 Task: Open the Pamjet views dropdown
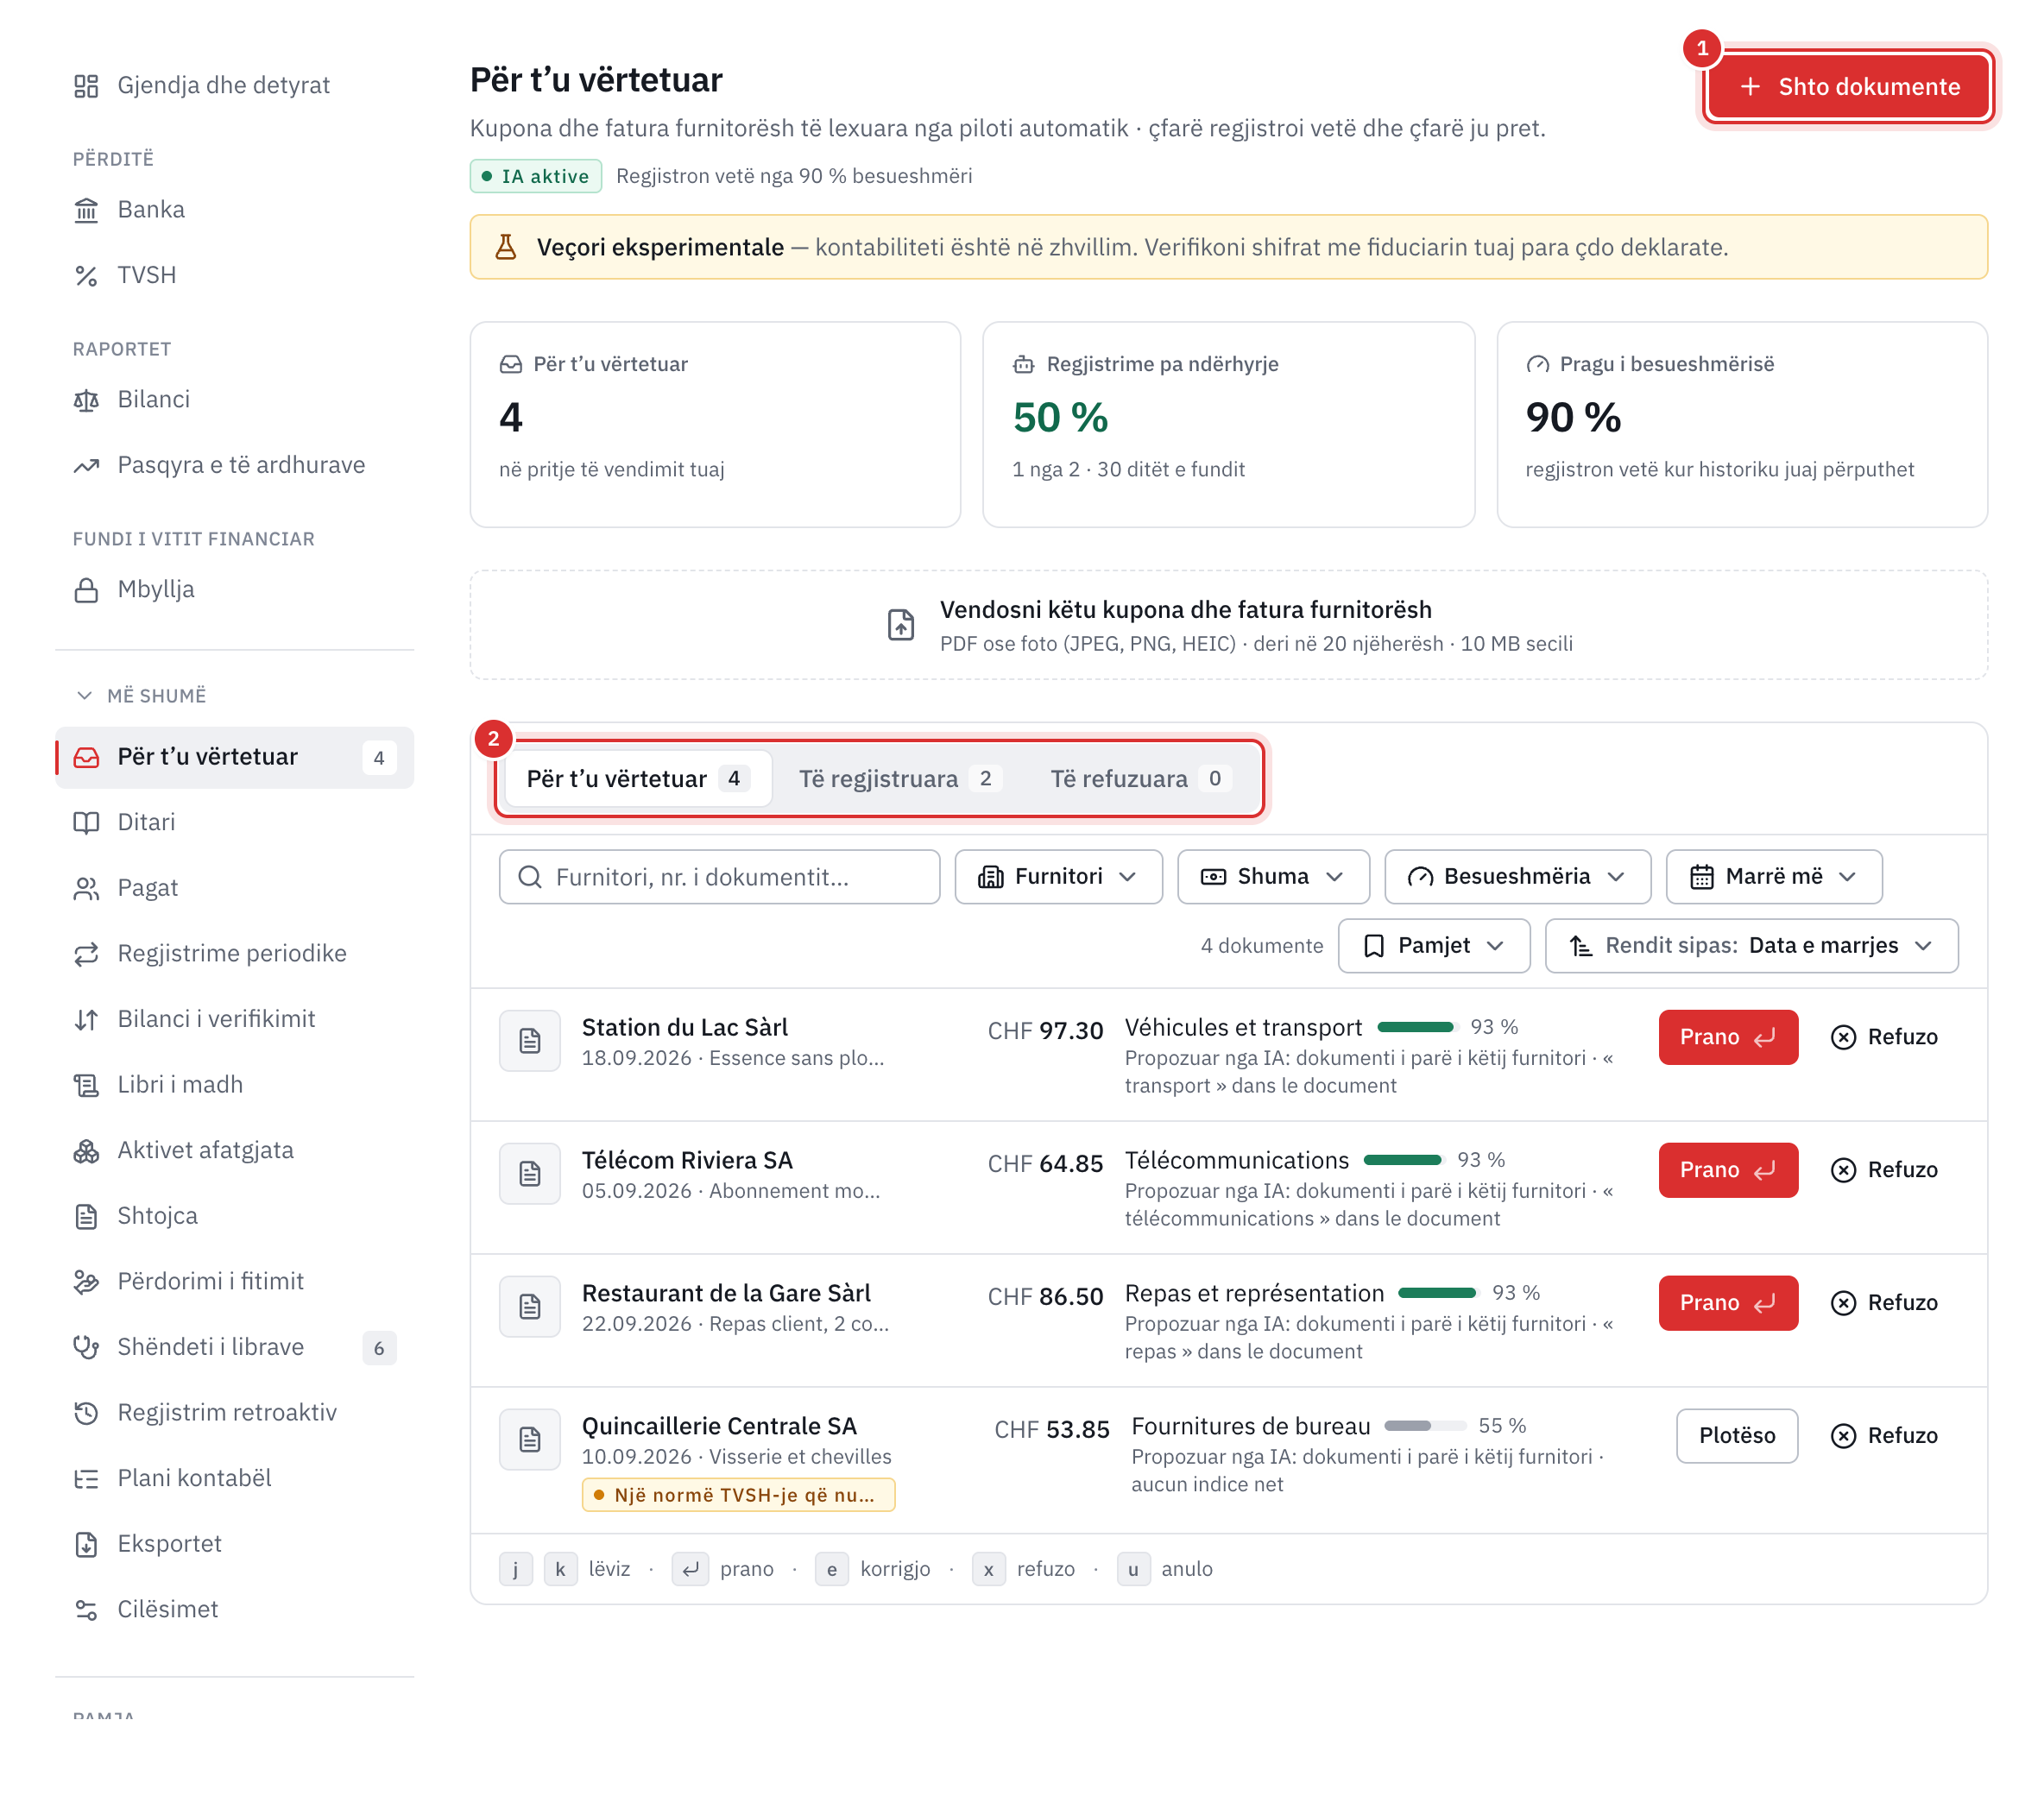tap(1434, 946)
